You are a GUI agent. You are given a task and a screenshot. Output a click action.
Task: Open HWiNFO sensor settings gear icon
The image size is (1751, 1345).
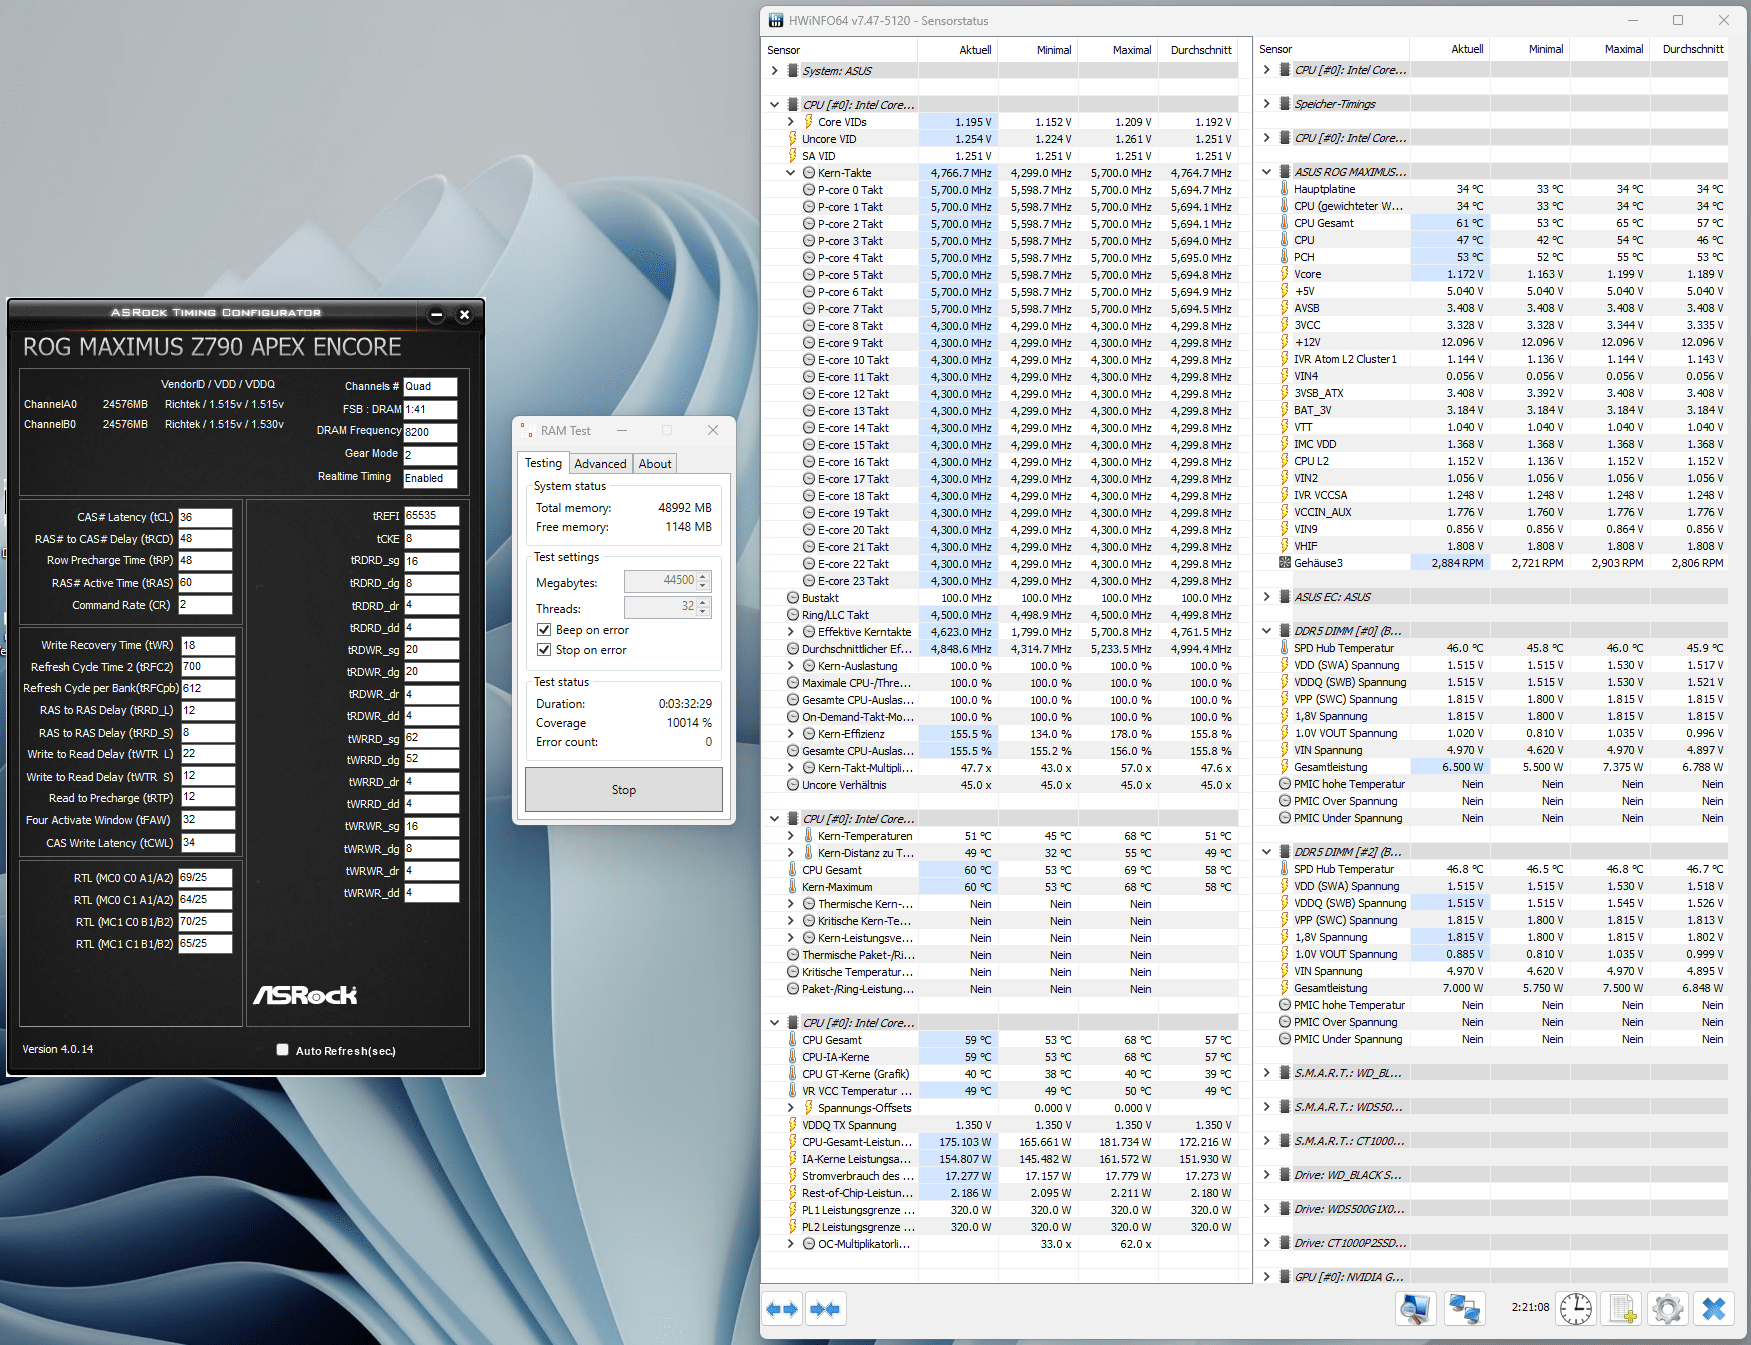[x=1667, y=1308]
